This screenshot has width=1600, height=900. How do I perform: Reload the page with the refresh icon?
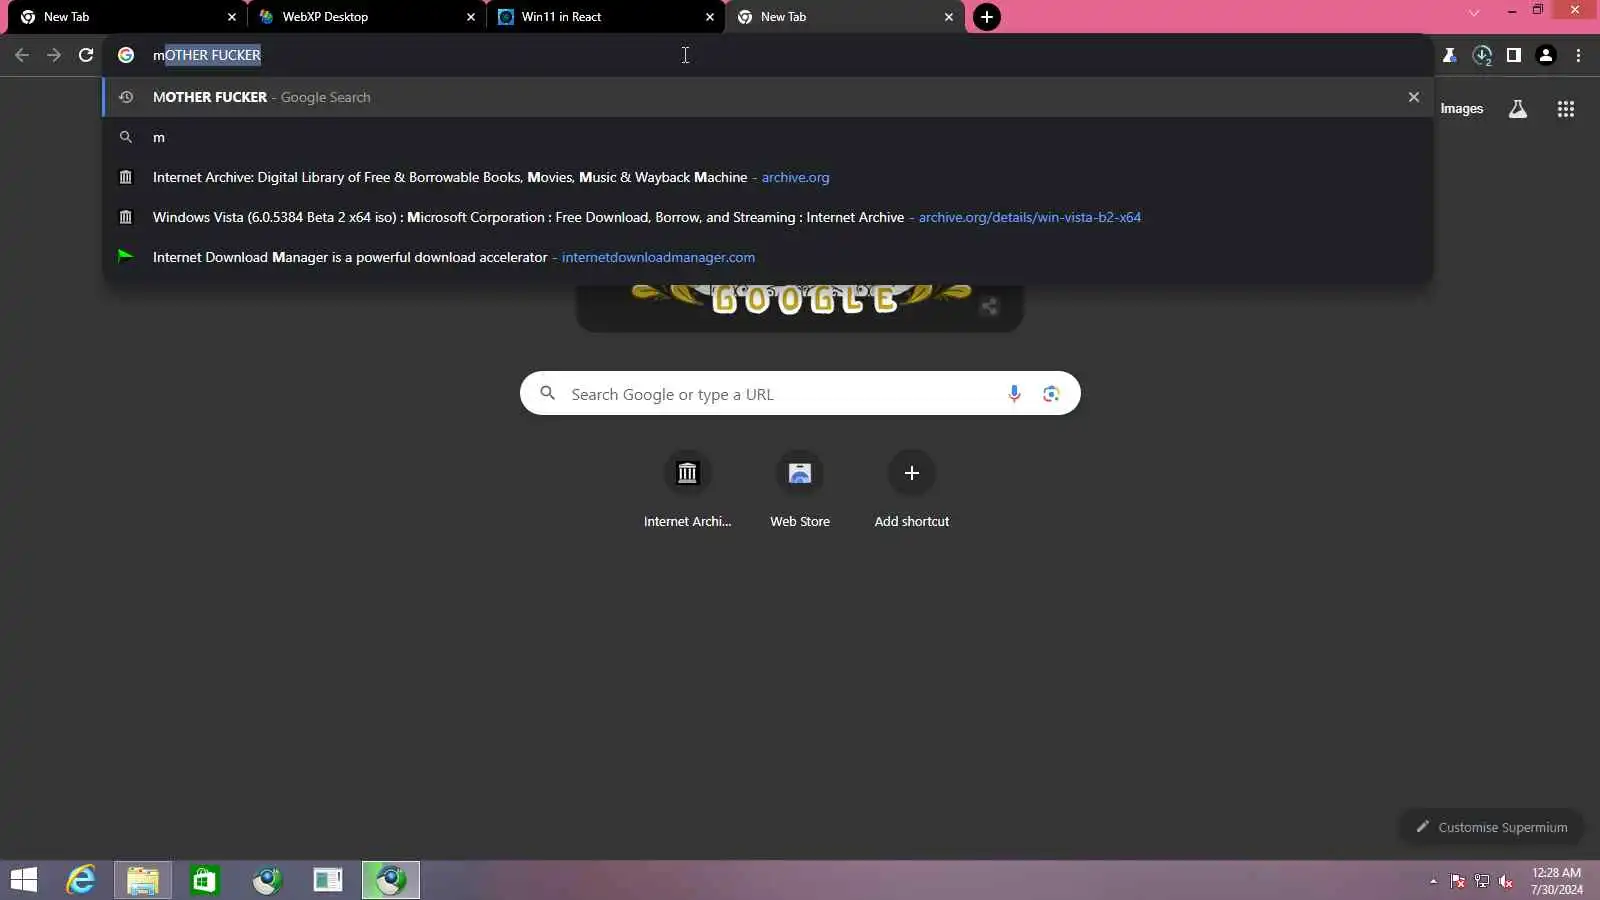point(86,55)
